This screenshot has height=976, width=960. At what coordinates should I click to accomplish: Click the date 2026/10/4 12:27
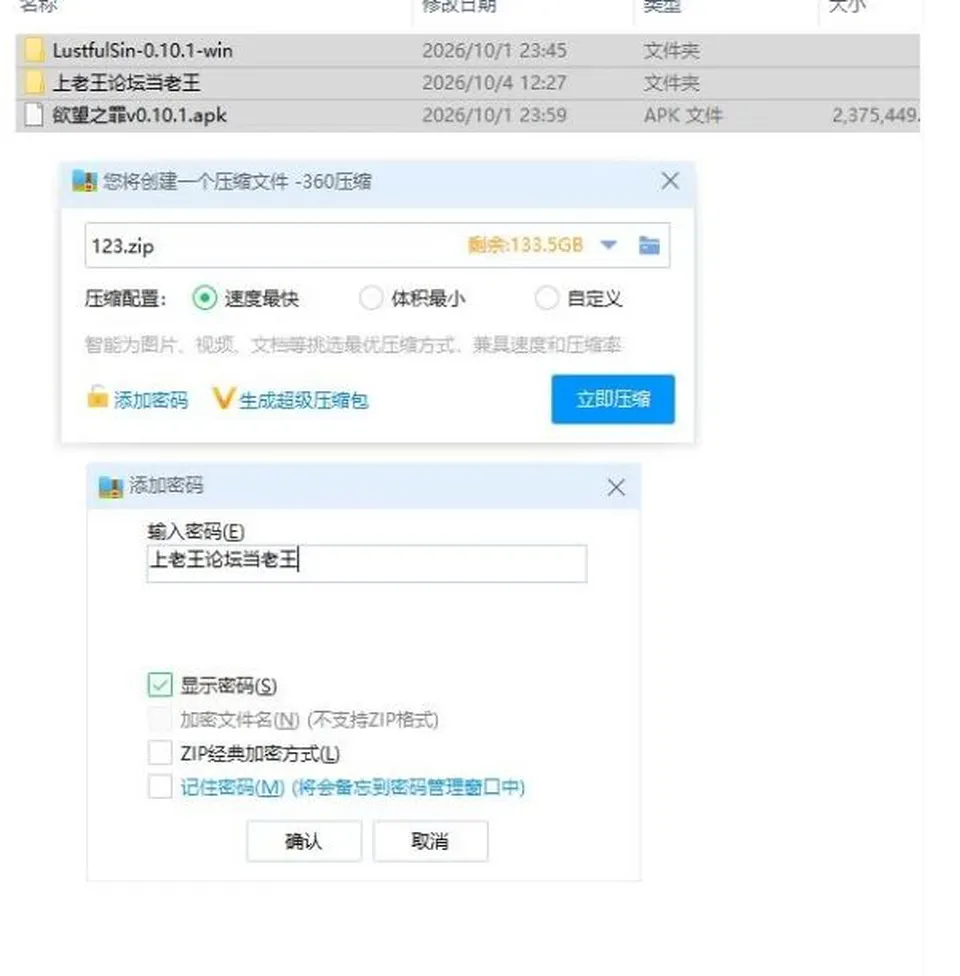click(x=494, y=83)
